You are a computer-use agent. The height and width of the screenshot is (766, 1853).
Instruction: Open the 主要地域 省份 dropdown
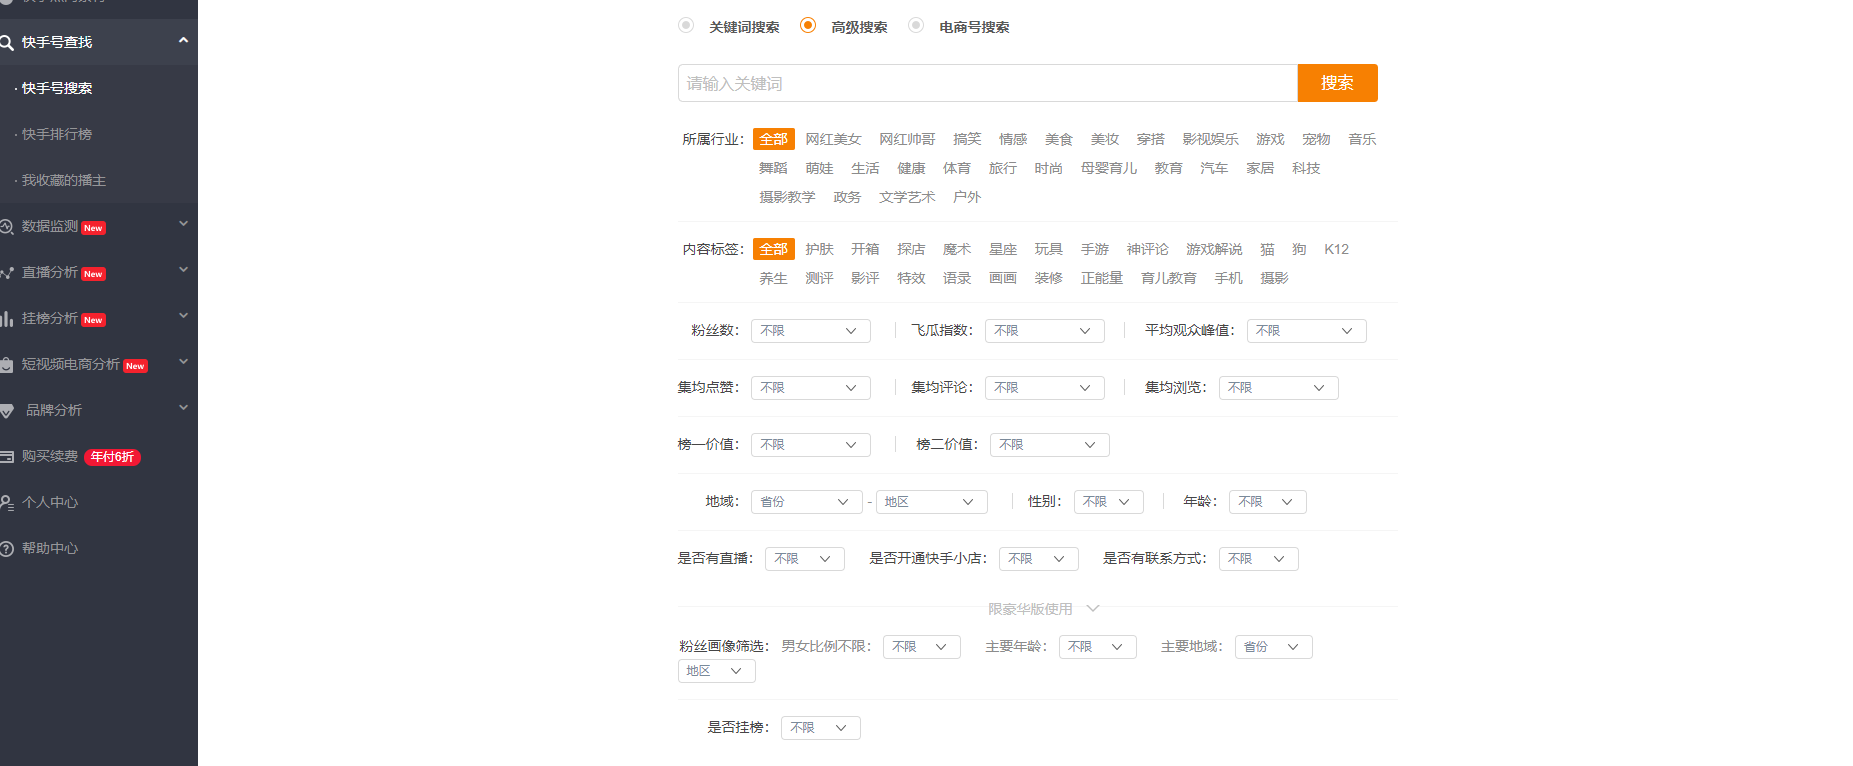click(1274, 647)
